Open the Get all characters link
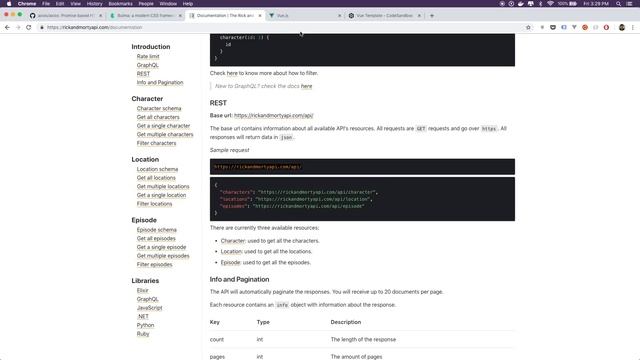Image resolution: width=640 pixels, height=360 pixels. (x=158, y=117)
